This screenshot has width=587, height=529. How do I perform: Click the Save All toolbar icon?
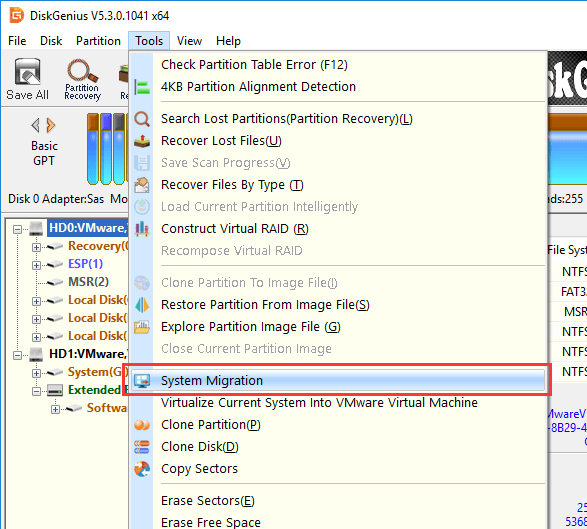tap(27, 79)
